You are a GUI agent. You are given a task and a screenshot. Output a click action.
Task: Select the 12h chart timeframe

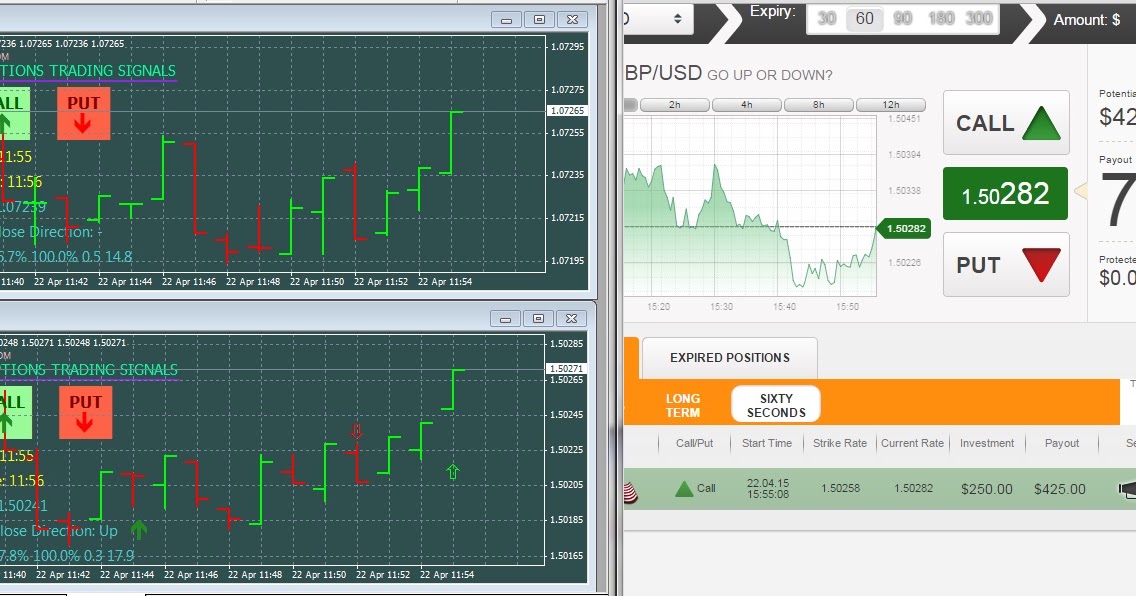pos(890,105)
